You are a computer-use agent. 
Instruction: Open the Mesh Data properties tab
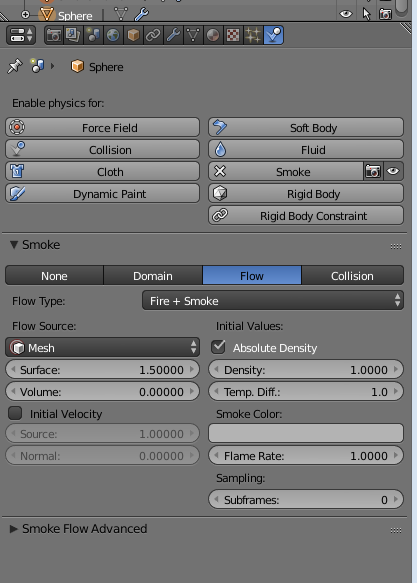tap(193, 35)
